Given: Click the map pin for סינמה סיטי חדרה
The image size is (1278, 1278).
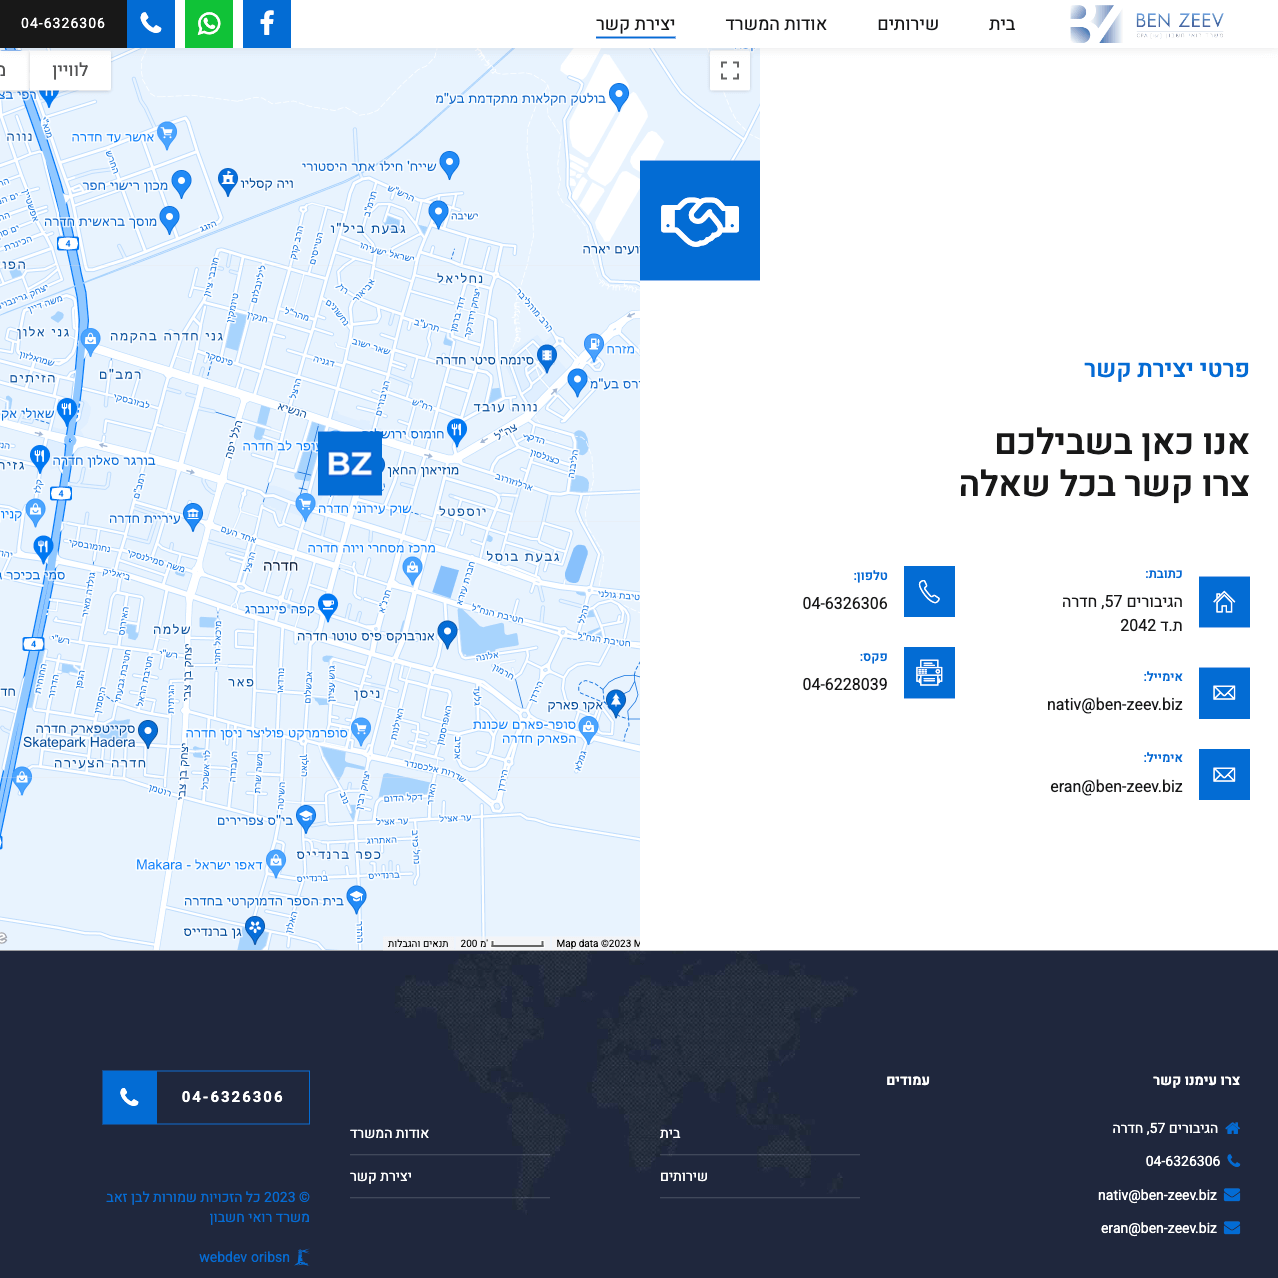Looking at the screenshot, I should 547,357.
